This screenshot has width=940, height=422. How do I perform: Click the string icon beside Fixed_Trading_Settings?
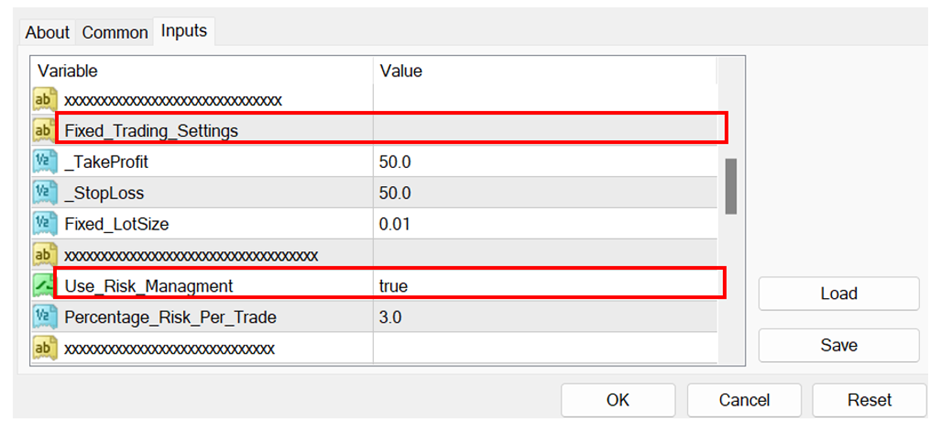click(44, 130)
